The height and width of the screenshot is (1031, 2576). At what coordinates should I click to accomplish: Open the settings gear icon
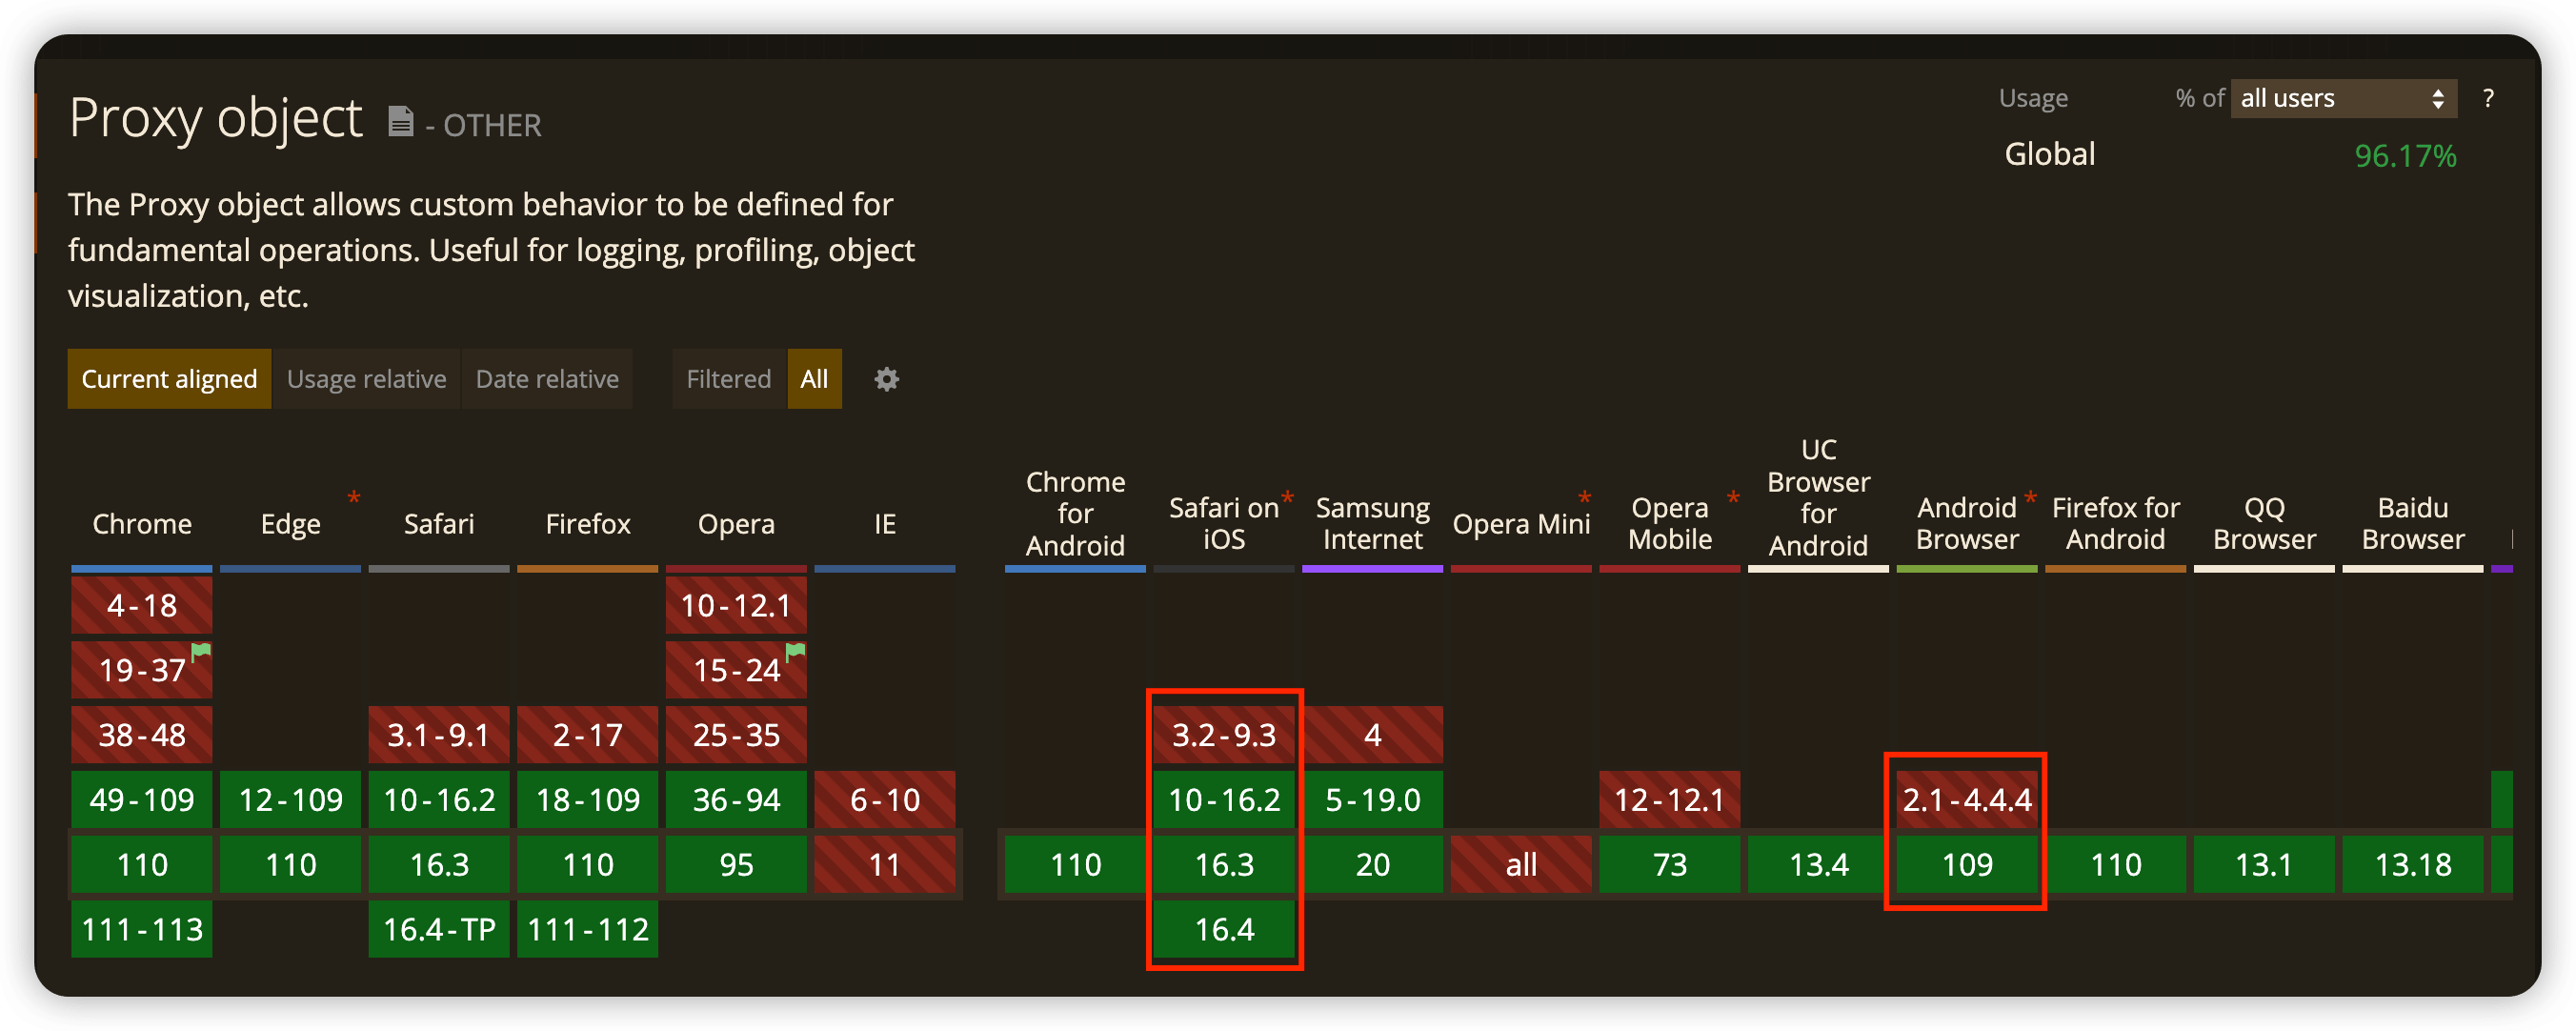[x=886, y=379]
